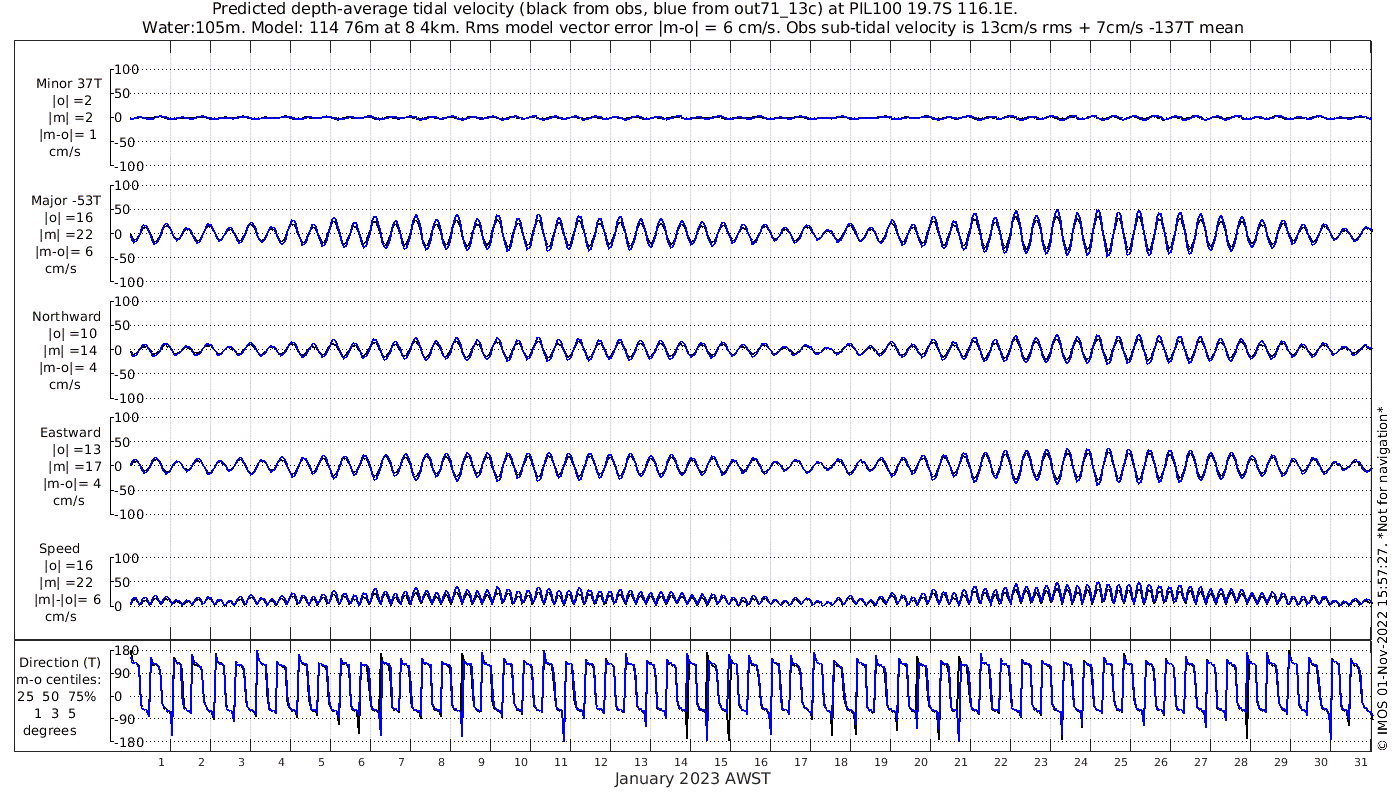Click the 'January 2023 AWST' axis title

click(692, 779)
